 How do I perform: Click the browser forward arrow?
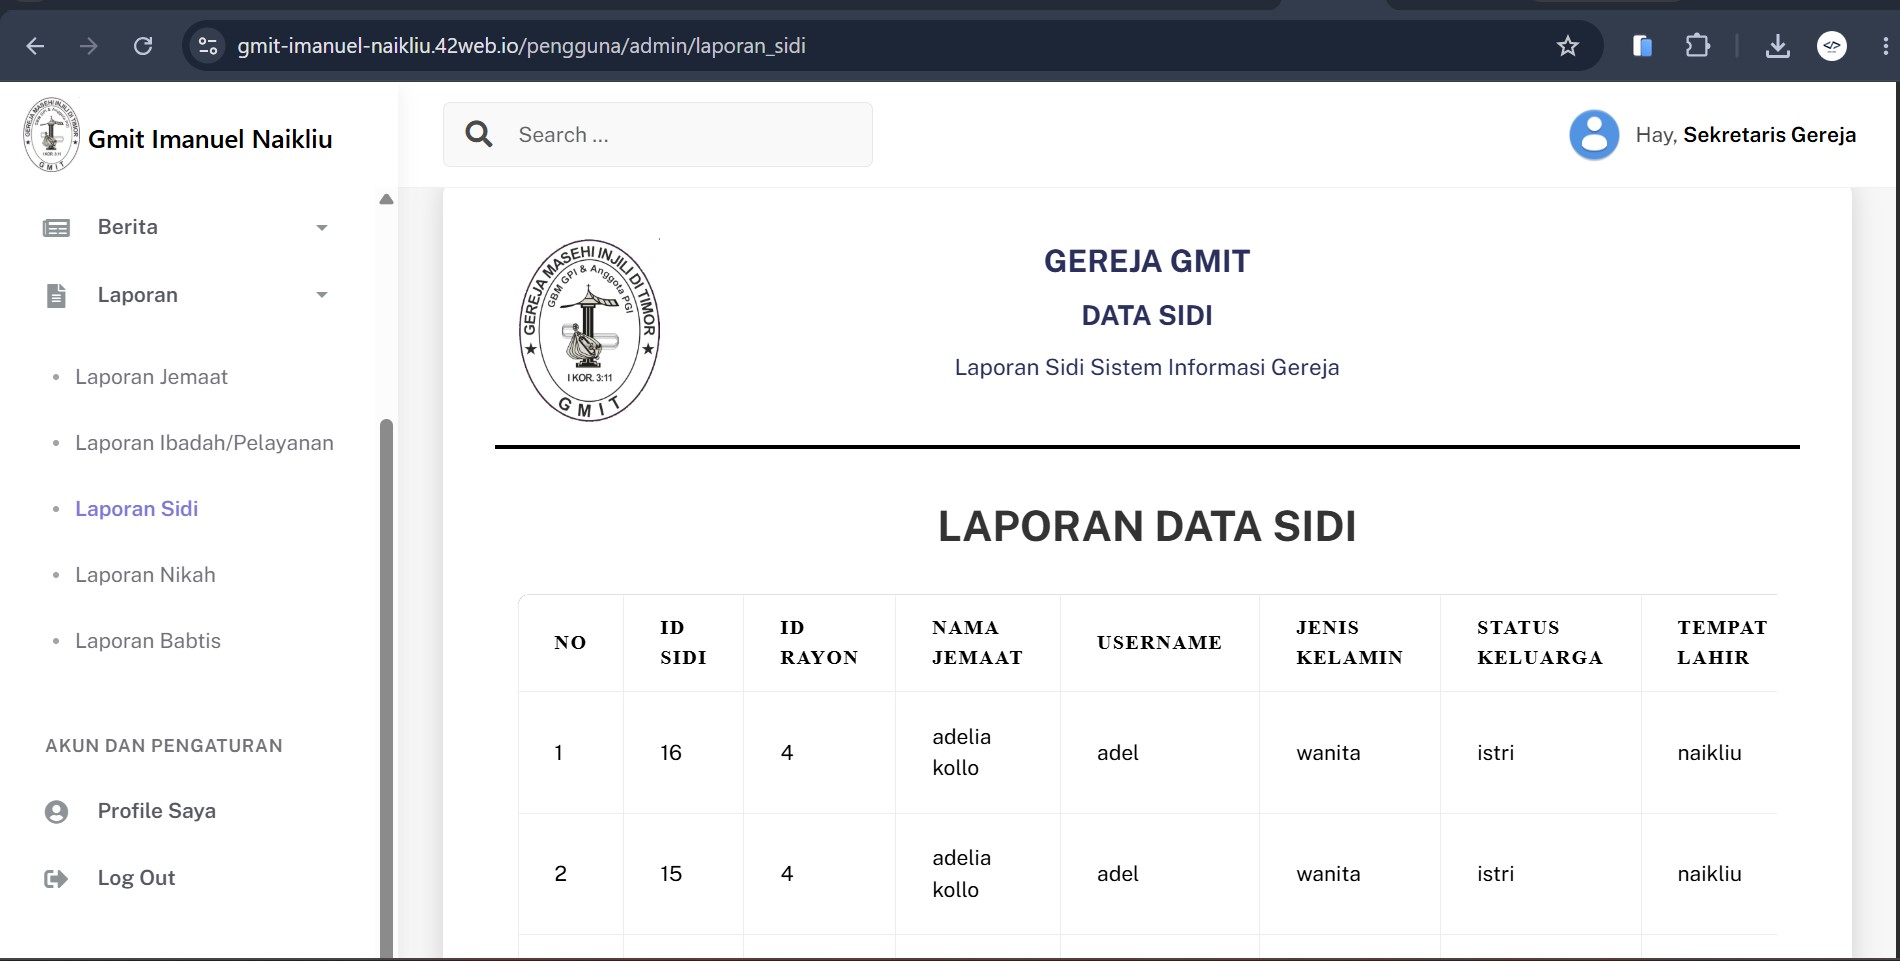89,46
